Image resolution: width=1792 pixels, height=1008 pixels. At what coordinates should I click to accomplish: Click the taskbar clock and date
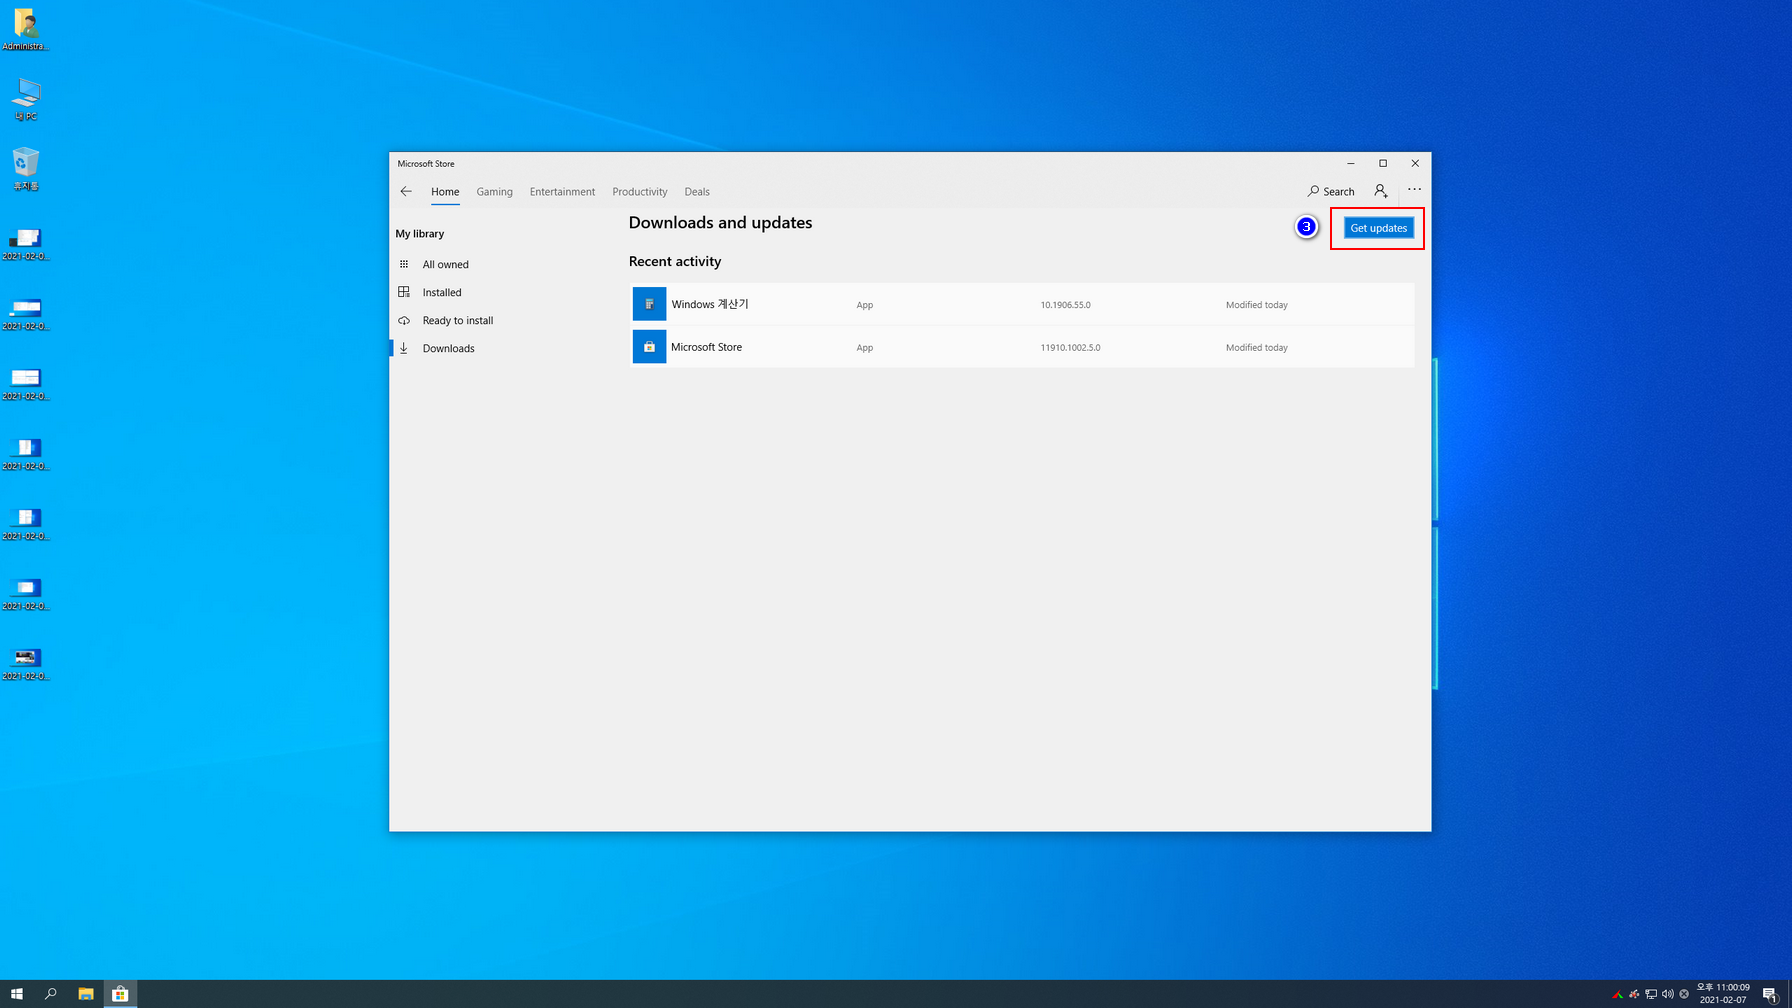coord(1723,993)
